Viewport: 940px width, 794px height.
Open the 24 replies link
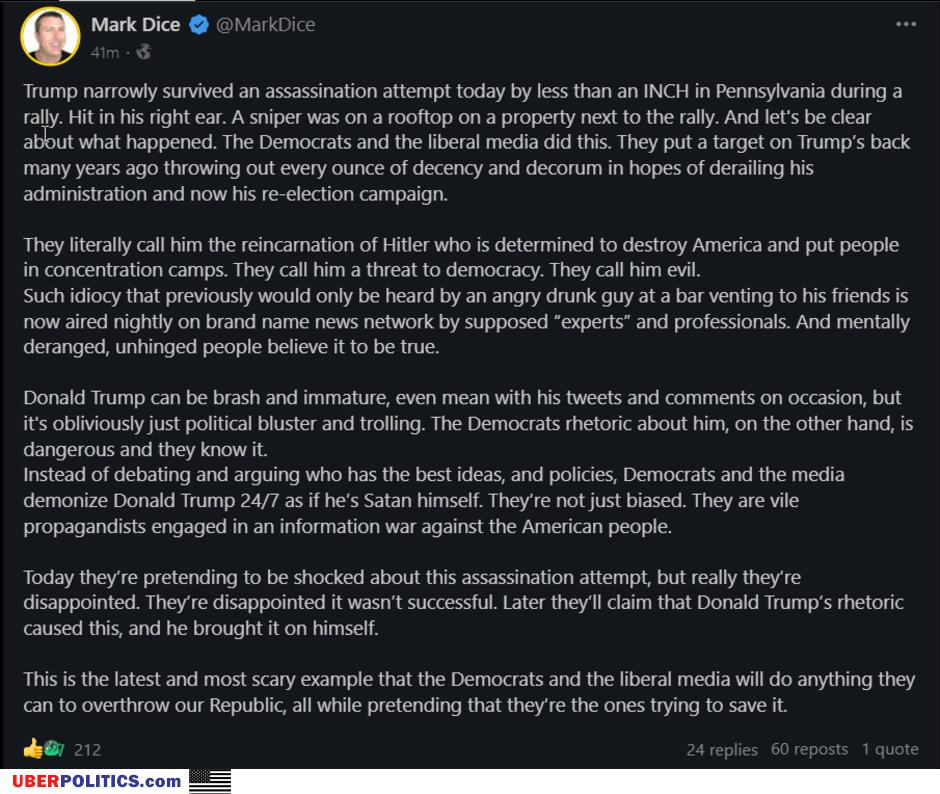click(722, 750)
